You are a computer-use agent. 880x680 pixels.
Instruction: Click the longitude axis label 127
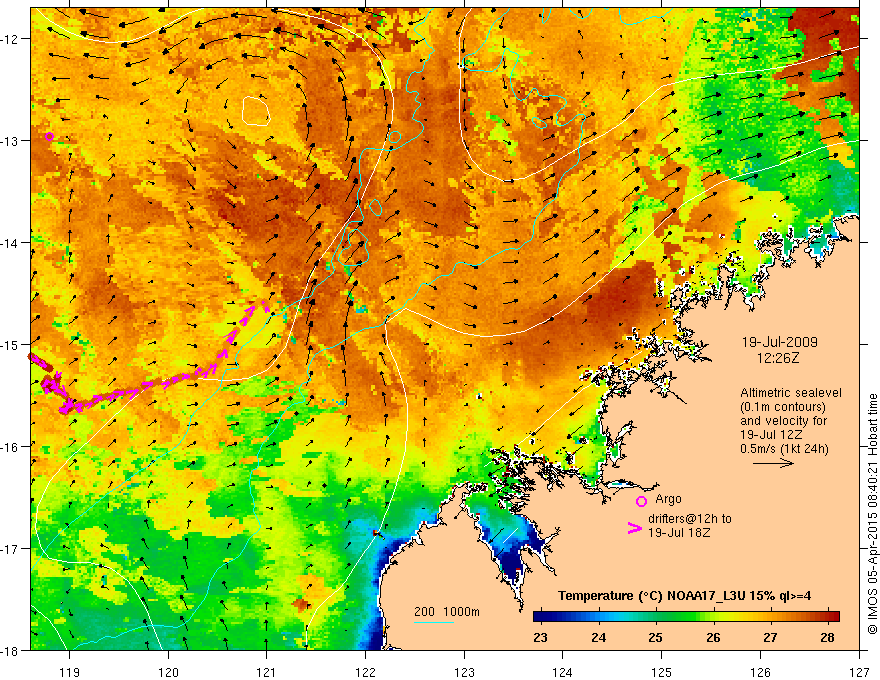click(x=859, y=673)
